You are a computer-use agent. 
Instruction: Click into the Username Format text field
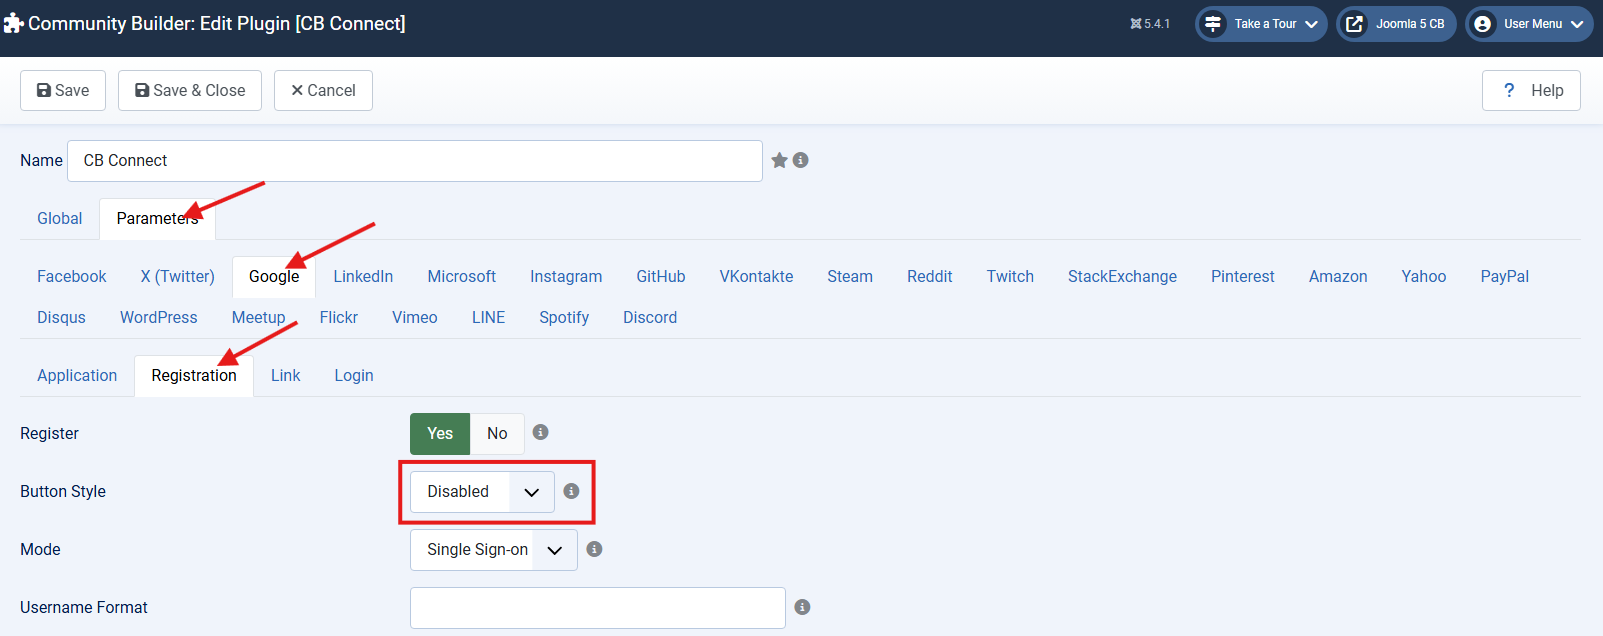(597, 608)
